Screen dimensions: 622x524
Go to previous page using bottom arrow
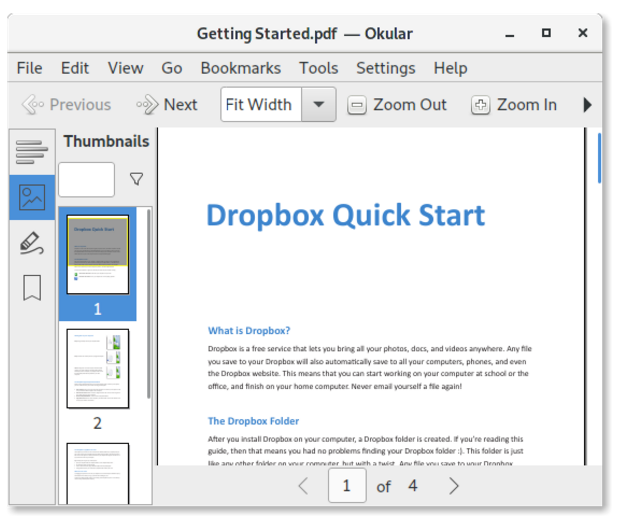303,486
